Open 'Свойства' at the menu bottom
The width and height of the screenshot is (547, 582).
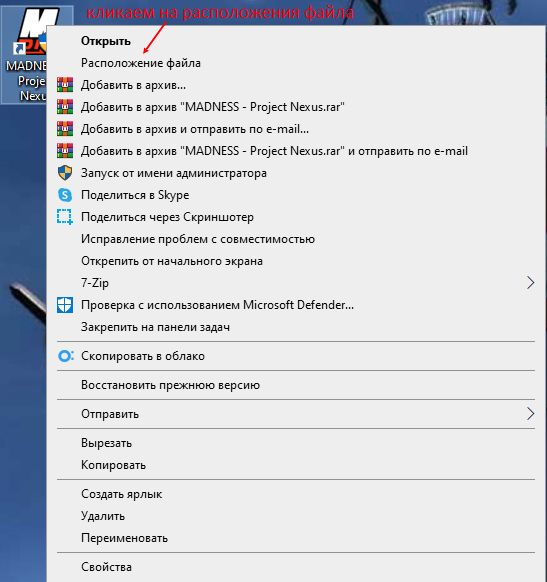click(296, 567)
